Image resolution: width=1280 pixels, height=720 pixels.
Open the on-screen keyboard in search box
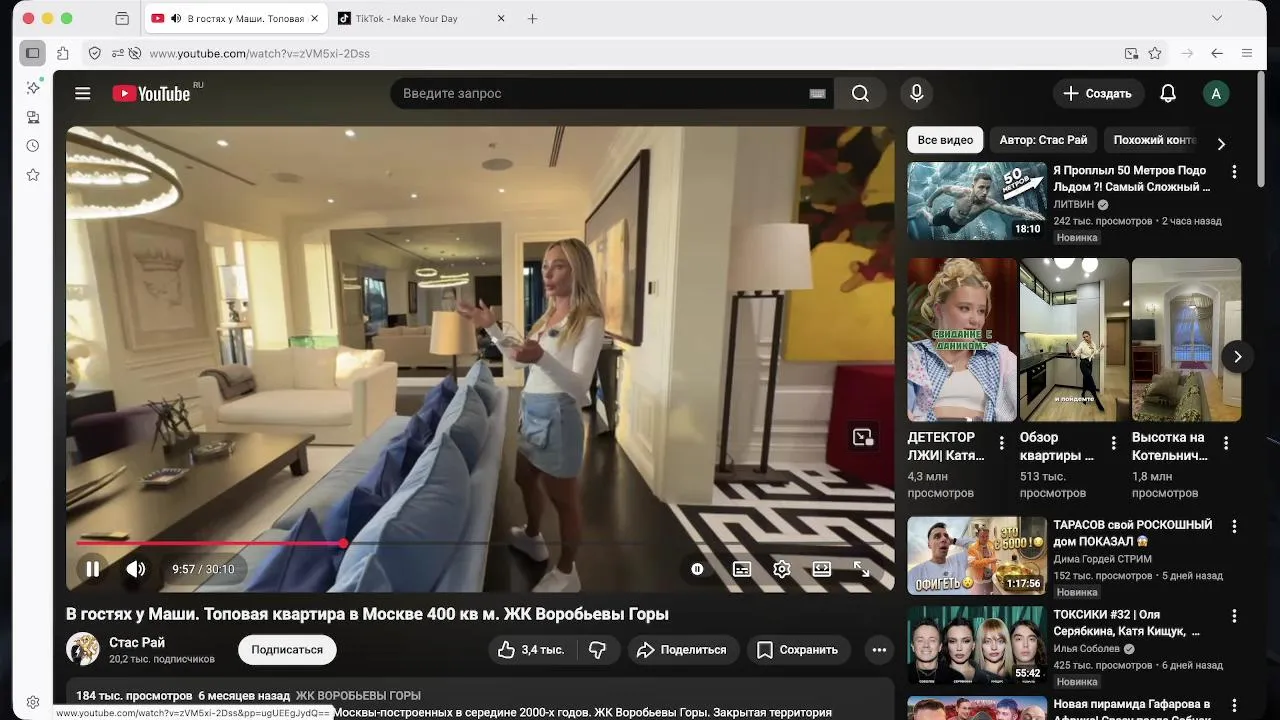tap(817, 93)
